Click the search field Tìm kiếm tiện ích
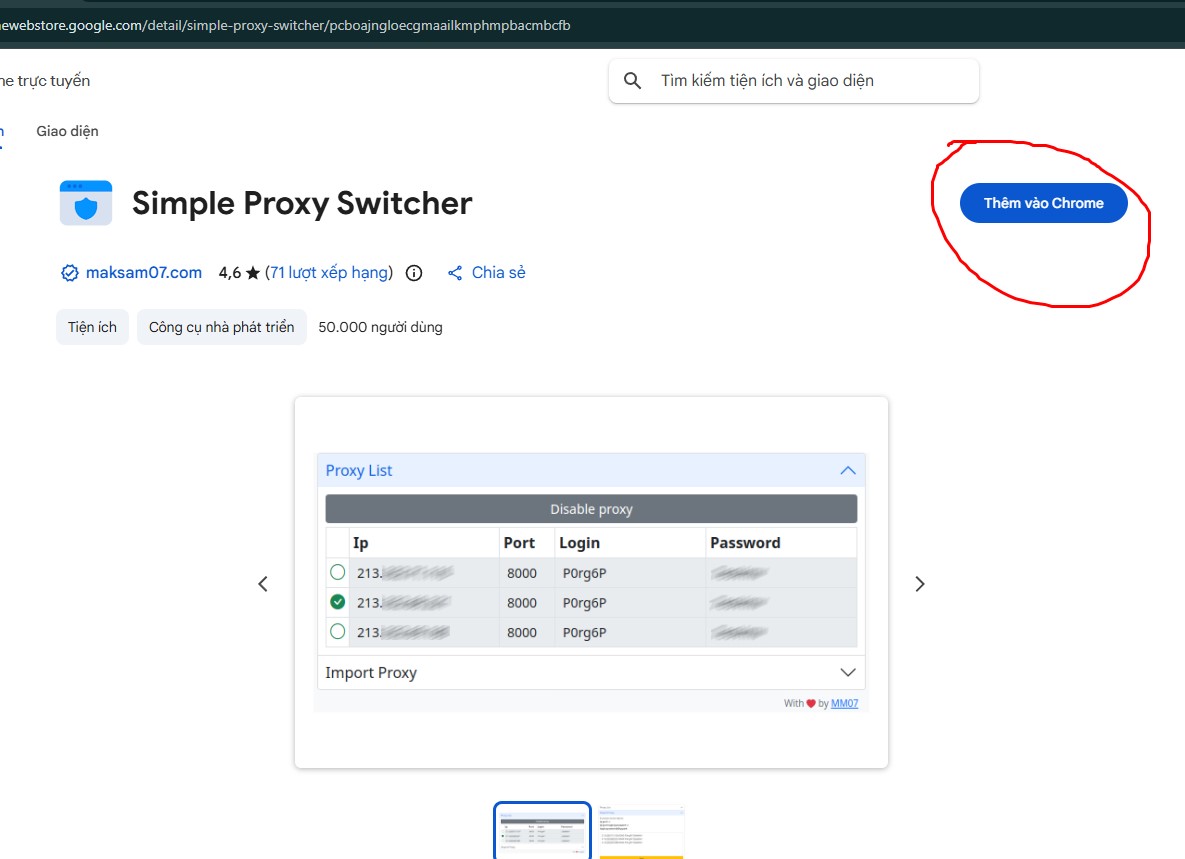The image size is (1185, 859). click(810, 81)
